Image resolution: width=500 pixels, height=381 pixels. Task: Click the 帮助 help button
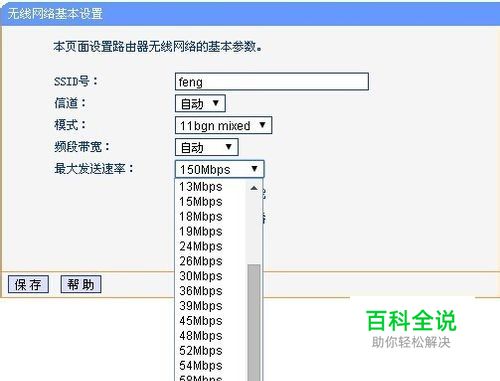click(x=81, y=284)
